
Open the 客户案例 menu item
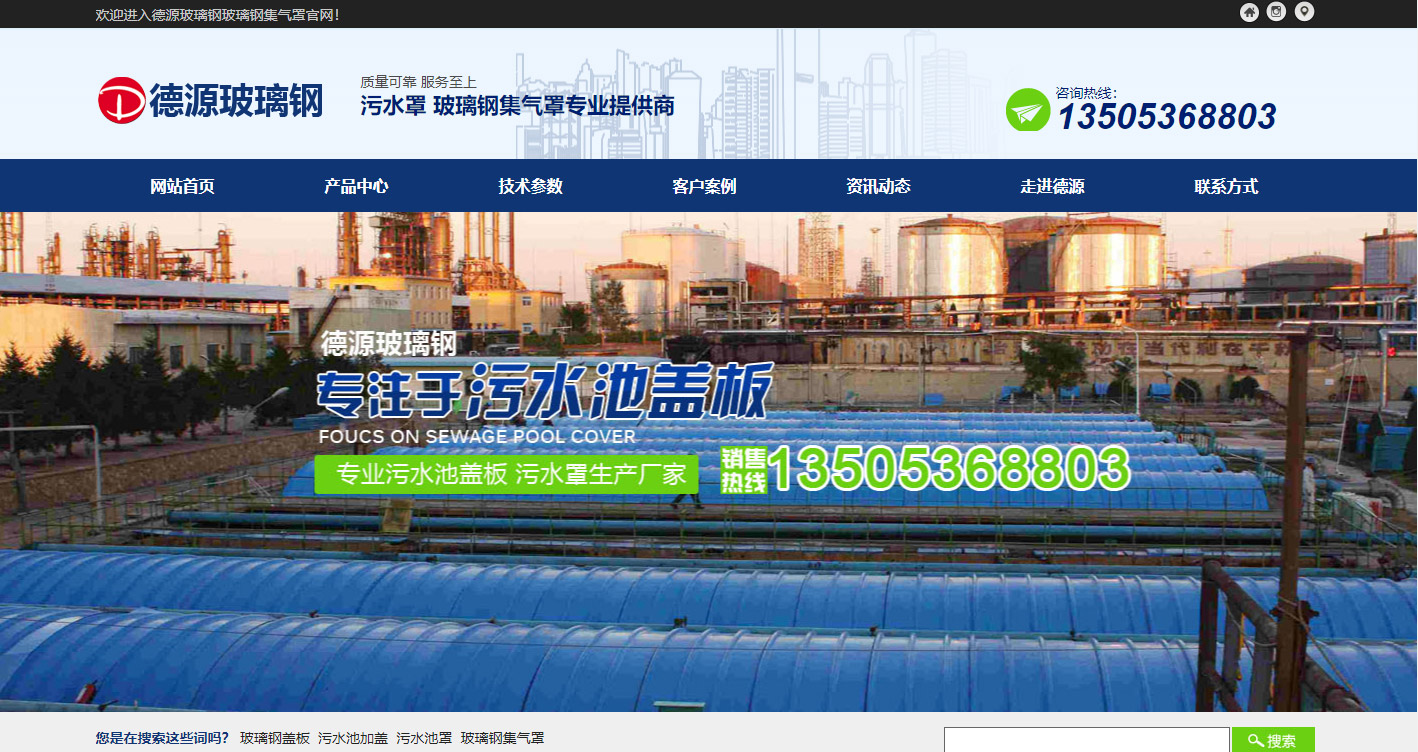click(x=702, y=185)
